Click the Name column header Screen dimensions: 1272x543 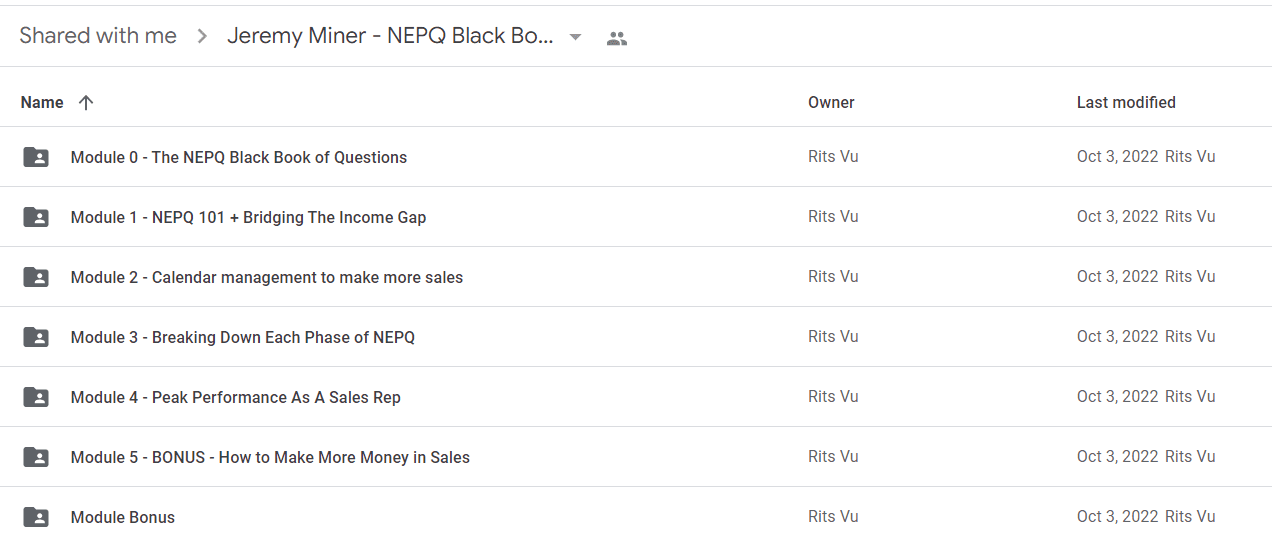[x=42, y=102]
